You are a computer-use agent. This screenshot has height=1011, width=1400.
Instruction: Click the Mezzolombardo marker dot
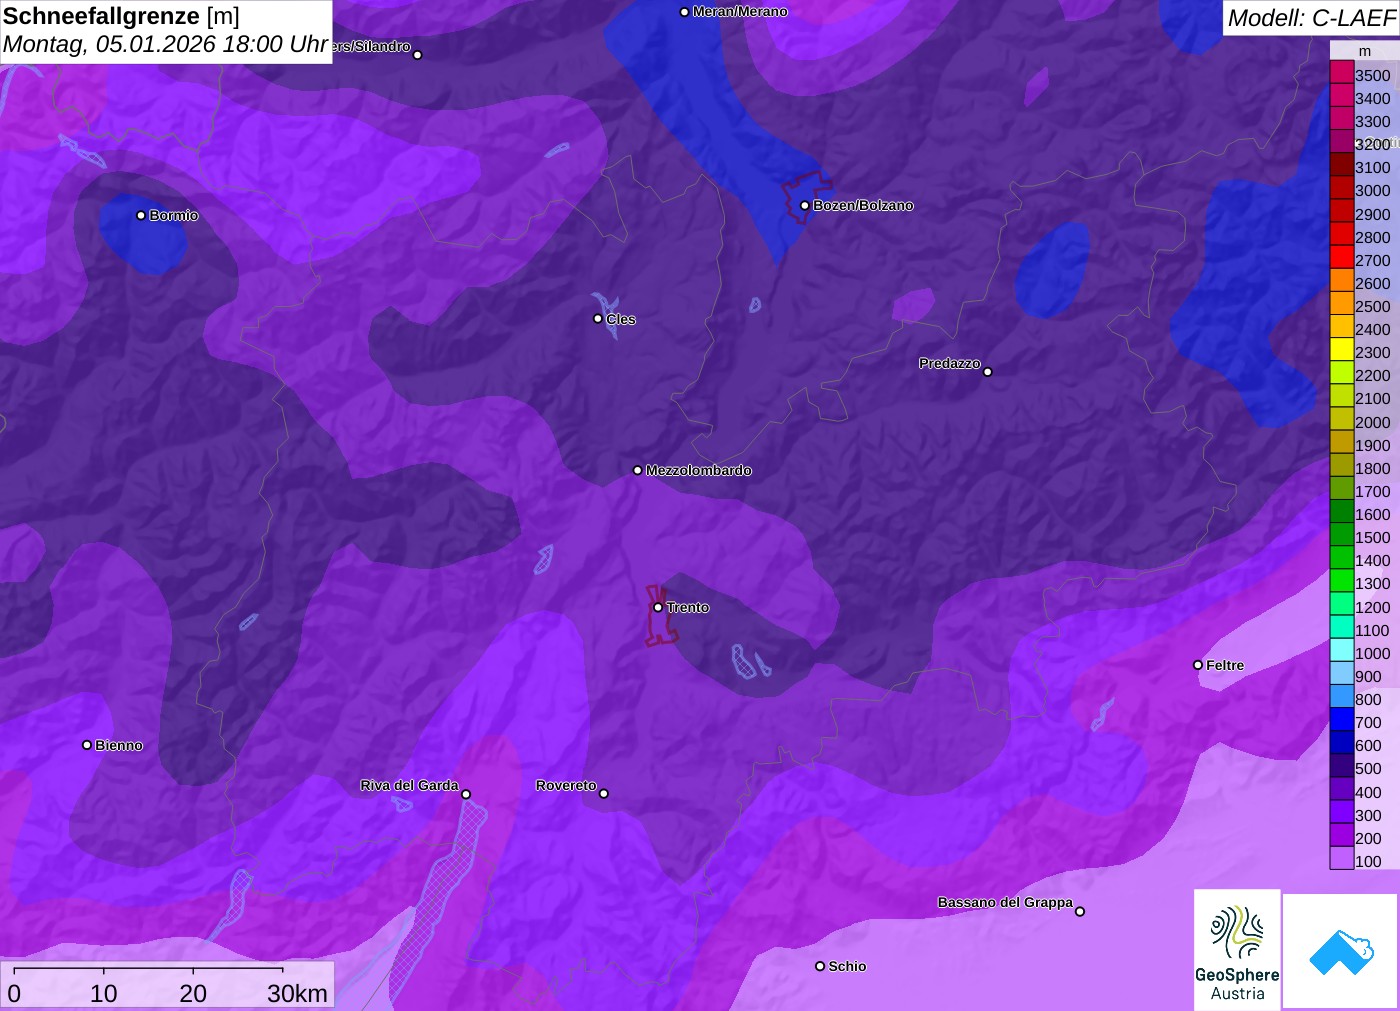point(638,470)
